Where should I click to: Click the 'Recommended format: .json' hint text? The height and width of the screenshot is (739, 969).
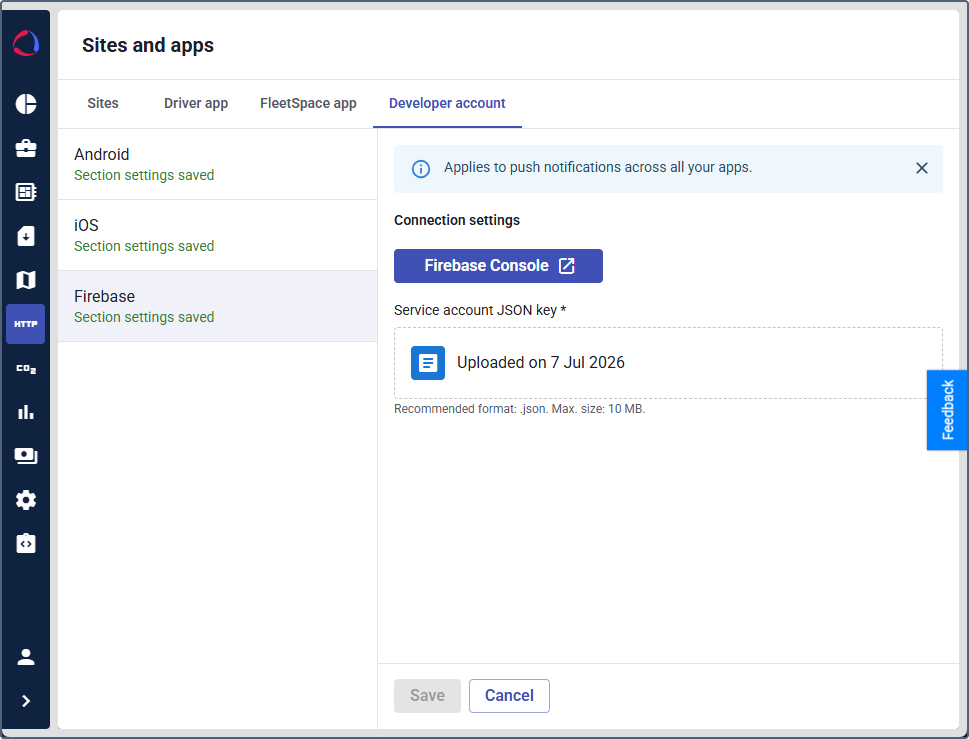(519, 409)
